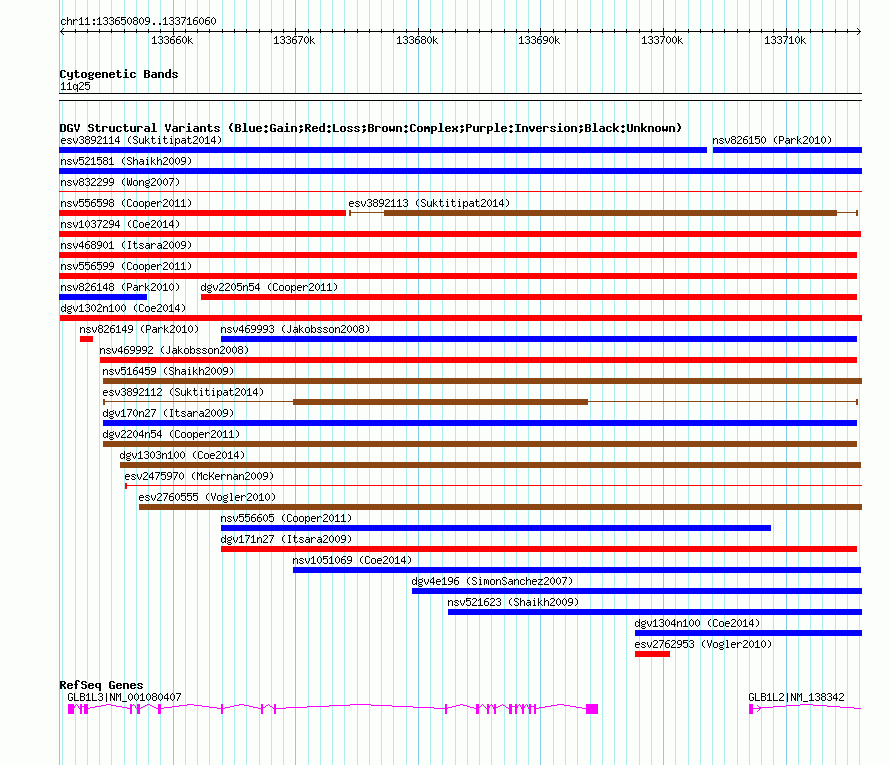Click the dgv2204n54 (Cooper2011) label
The image size is (890, 765).
pos(171,434)
